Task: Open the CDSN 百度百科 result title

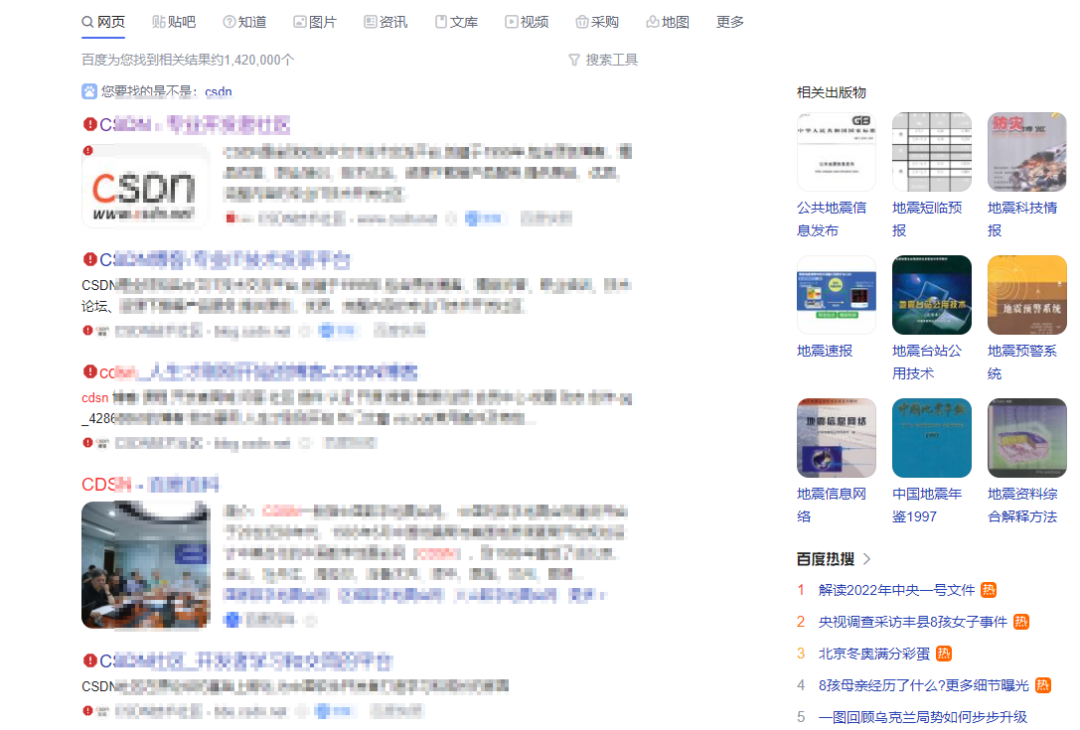Action: tap(150, 484)
